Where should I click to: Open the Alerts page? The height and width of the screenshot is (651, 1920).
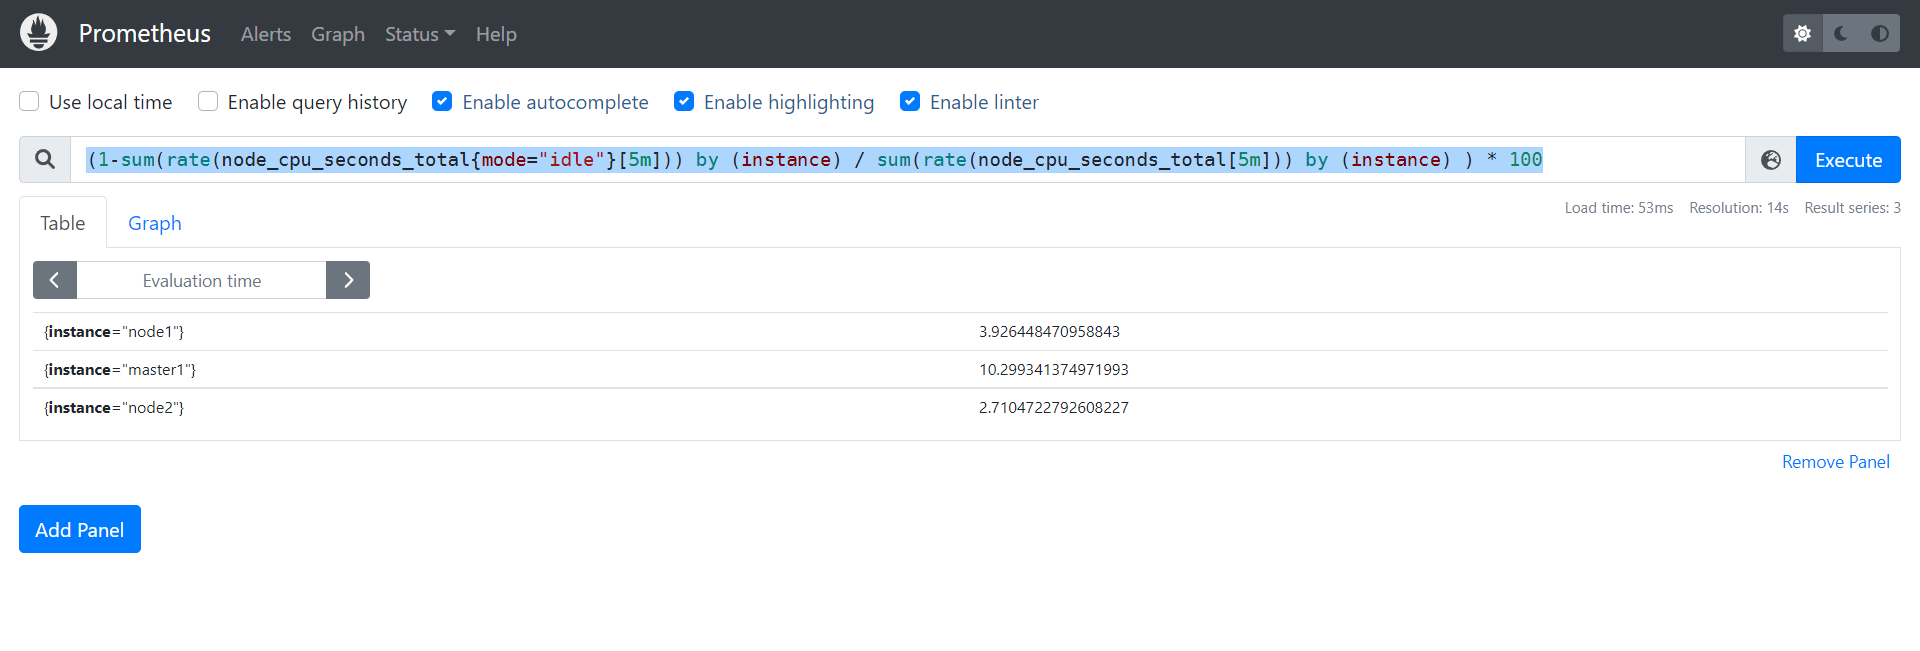(266, 34)
